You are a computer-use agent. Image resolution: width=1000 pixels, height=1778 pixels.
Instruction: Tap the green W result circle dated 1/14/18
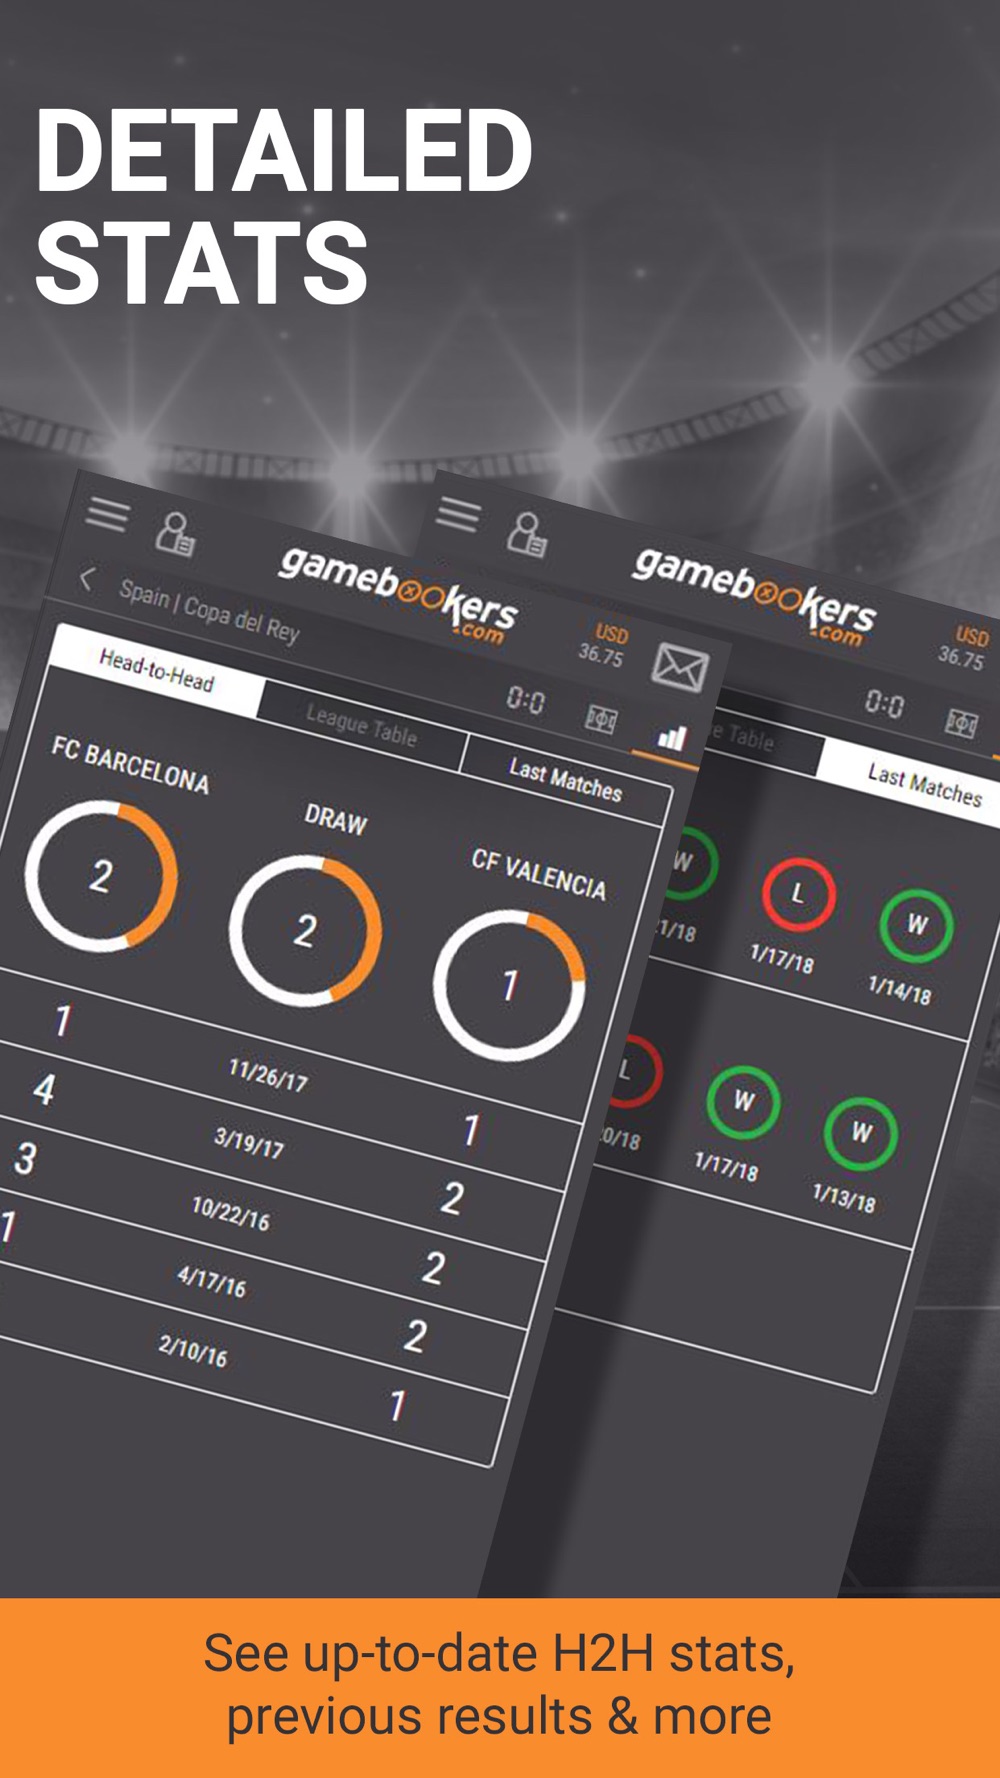(x=916, y=925)
